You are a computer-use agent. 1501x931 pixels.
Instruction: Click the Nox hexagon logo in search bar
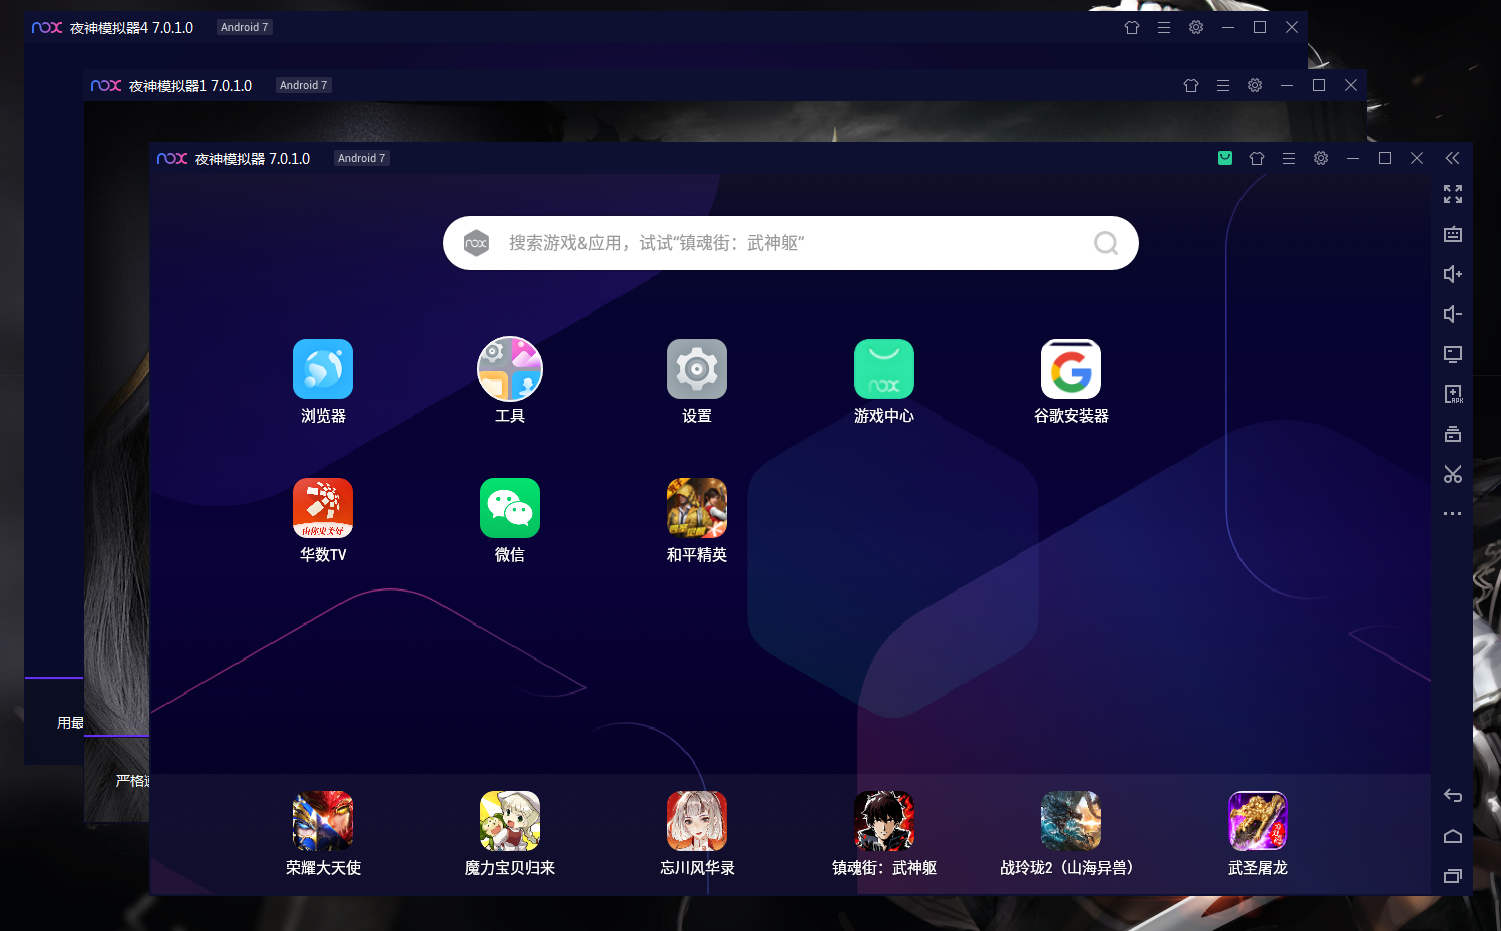[x=477, y=243]
